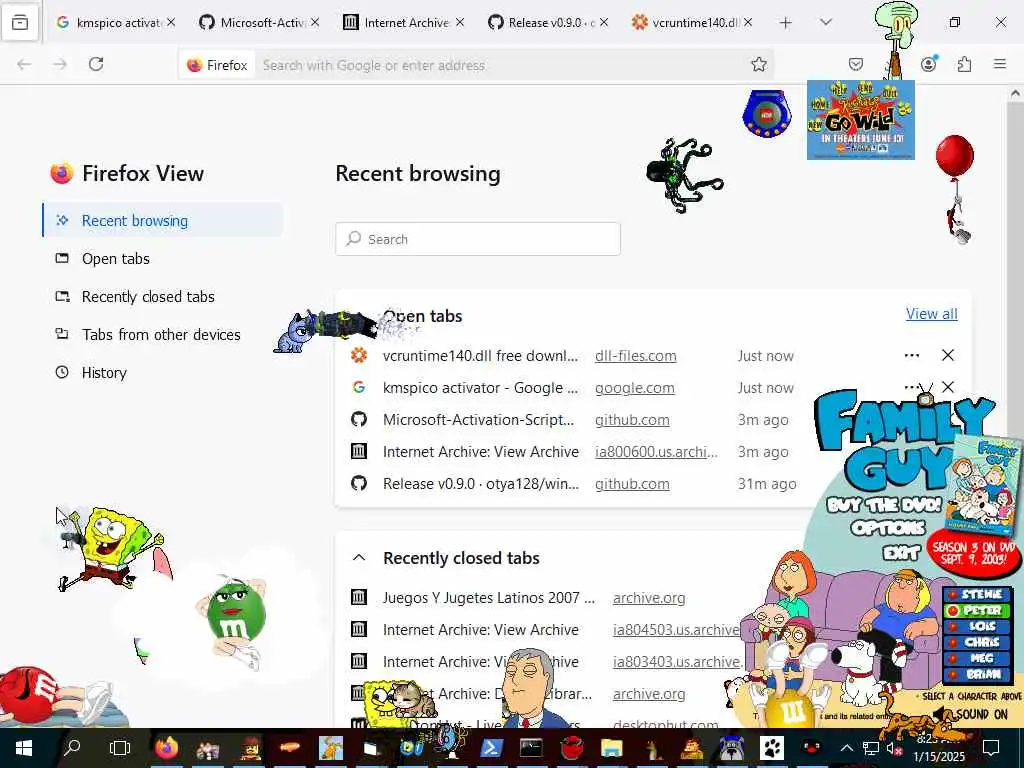Switch to the vcruntime140.dll tab

693,23
